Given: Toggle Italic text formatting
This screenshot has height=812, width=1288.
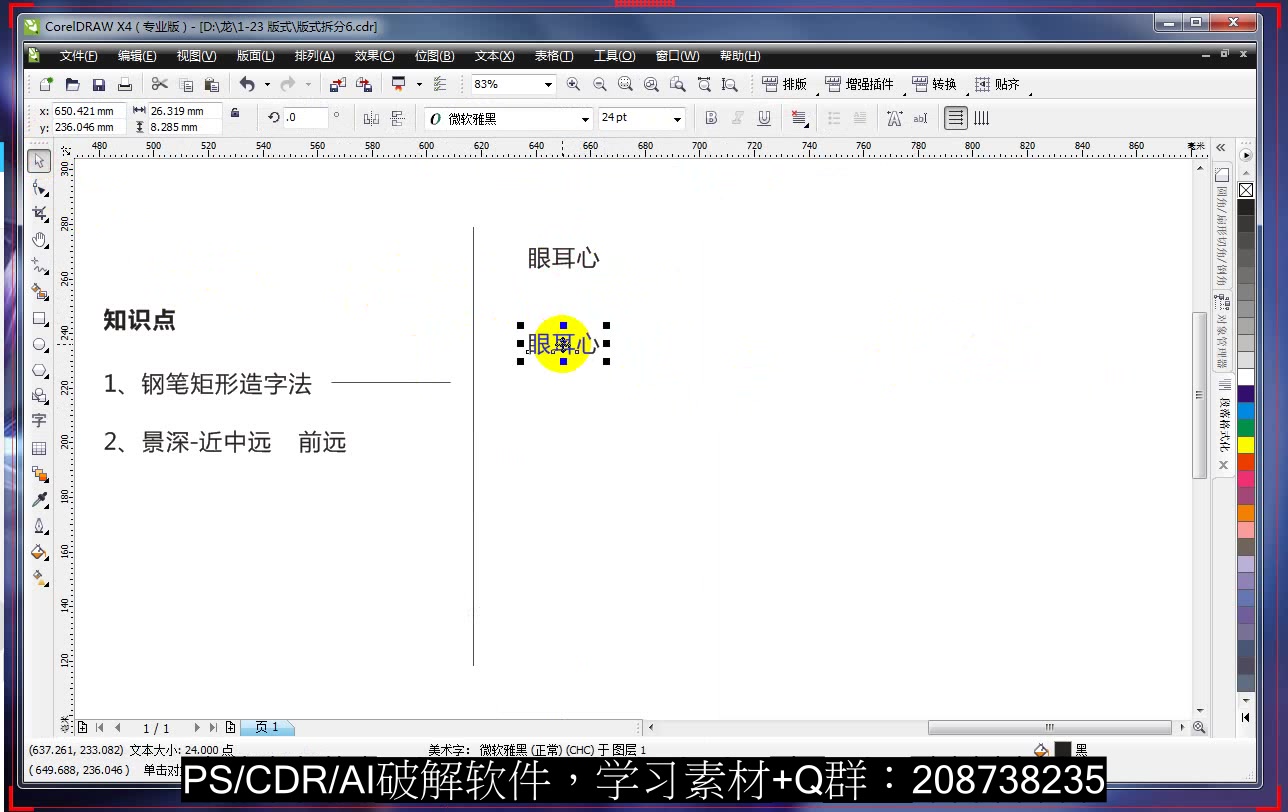Looking at the screenshot, I should coord(738,118).
